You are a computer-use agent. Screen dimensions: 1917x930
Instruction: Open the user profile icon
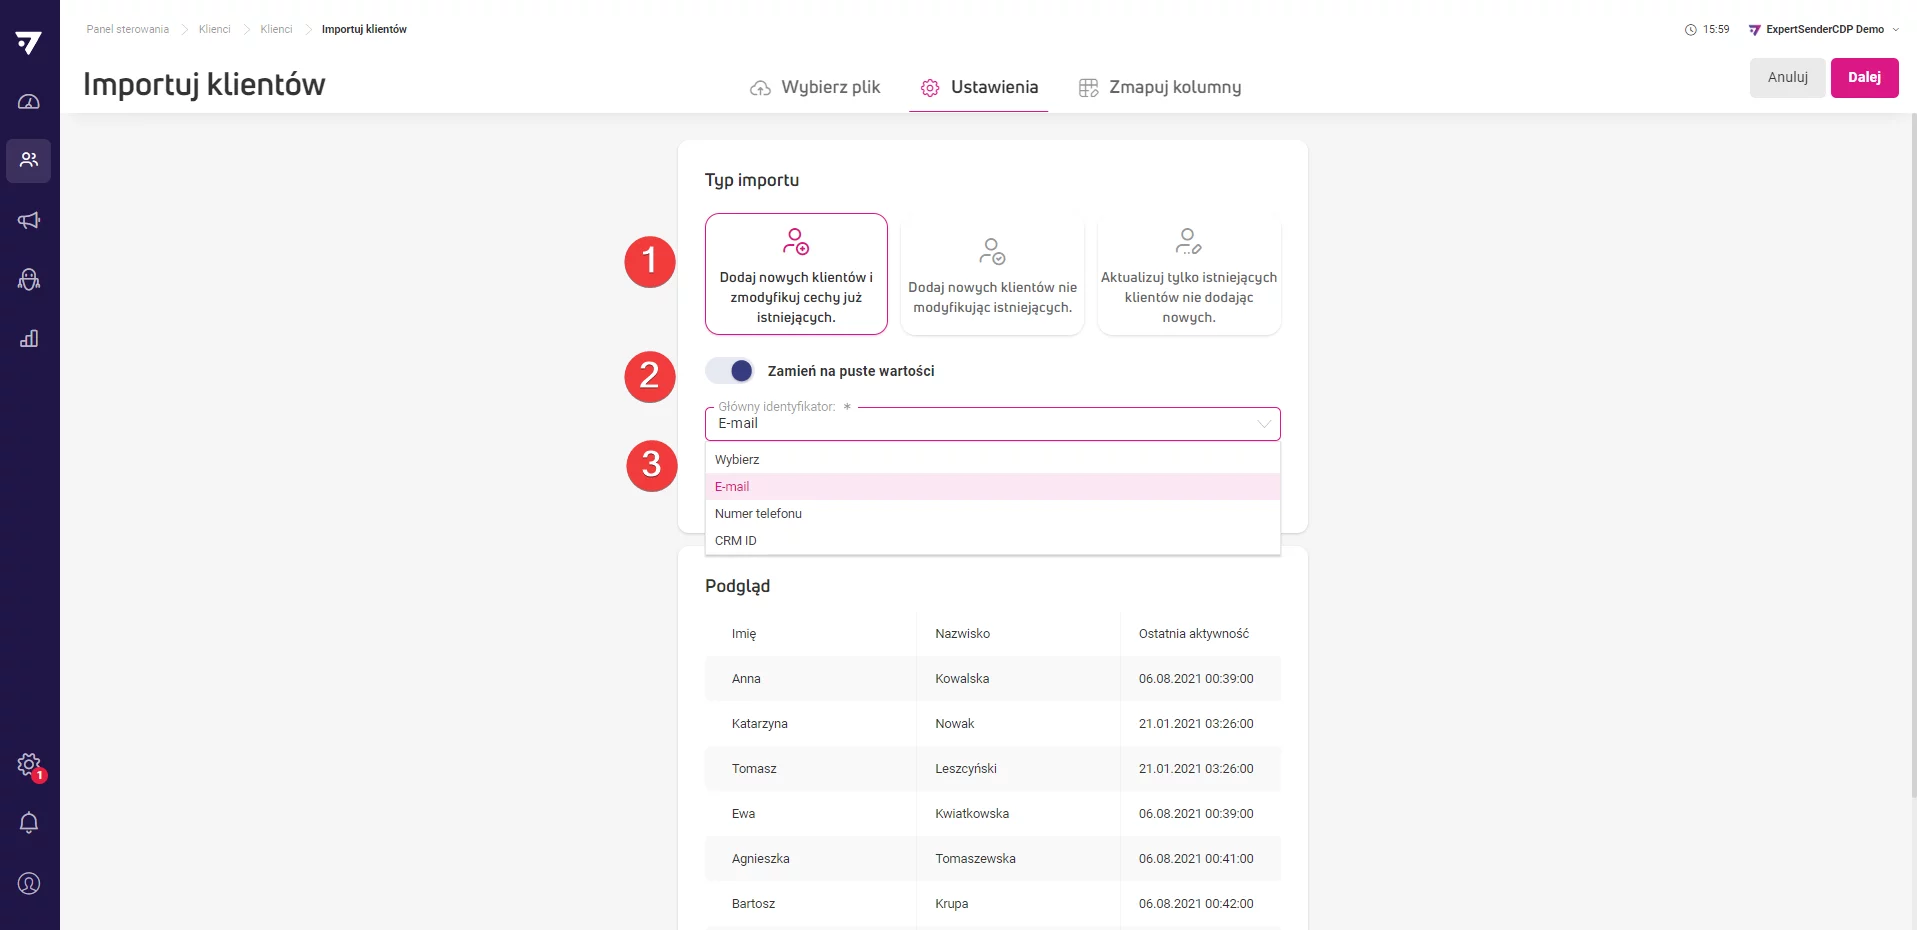[x=29, y=883]
